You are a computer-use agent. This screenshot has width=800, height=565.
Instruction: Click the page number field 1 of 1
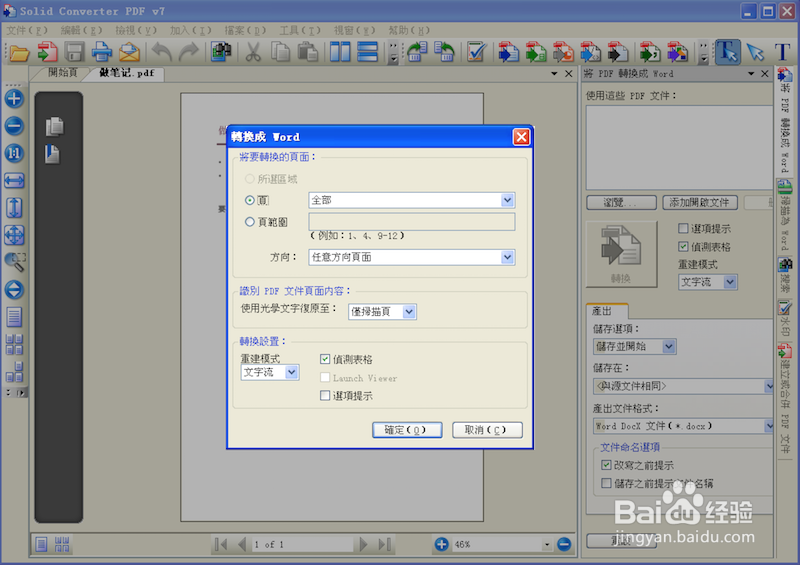302,545
